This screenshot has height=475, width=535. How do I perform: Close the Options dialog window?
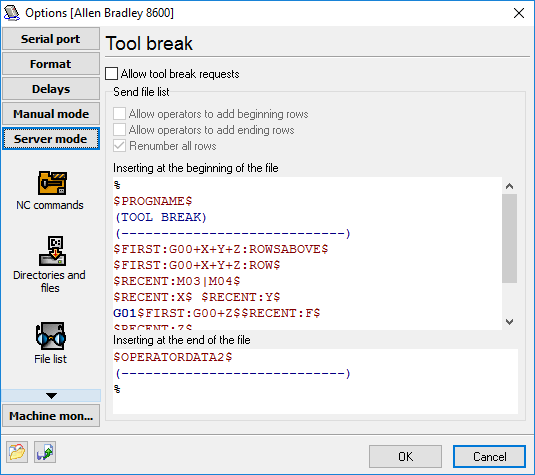coord(519,13)
